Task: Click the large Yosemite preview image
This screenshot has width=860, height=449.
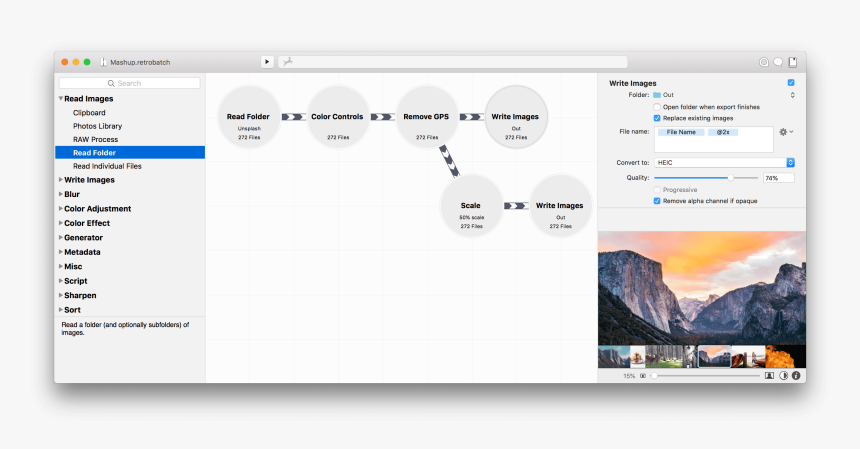Action: [x=702, y=288]
